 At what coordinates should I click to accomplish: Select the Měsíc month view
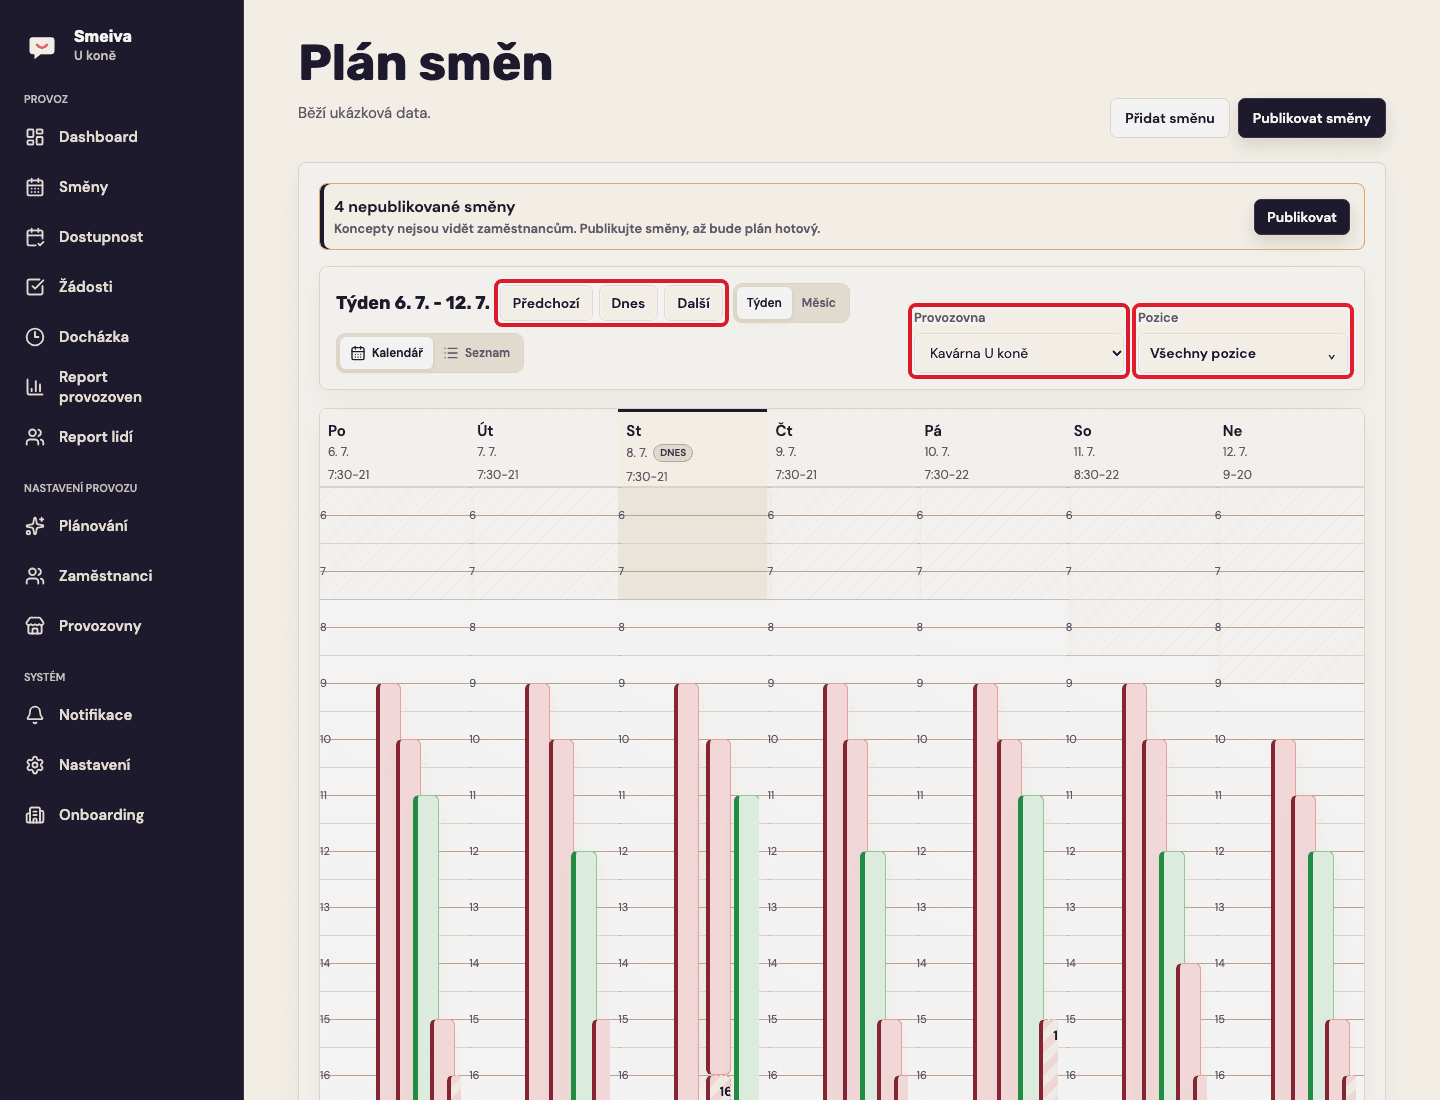click(818, 303)
